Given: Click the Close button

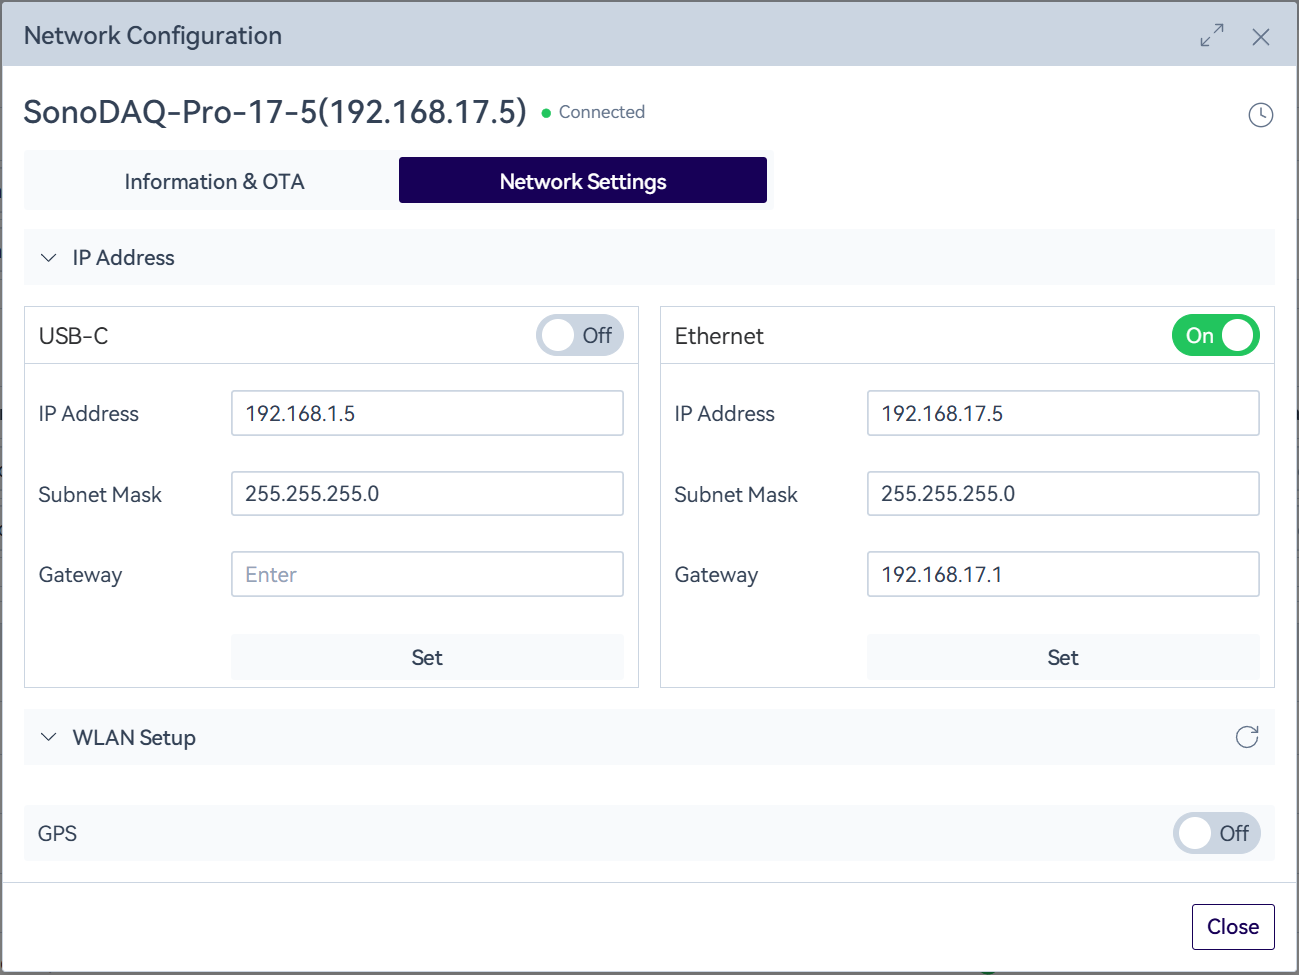Looking at the screenshot, I should pos(1232,927).
